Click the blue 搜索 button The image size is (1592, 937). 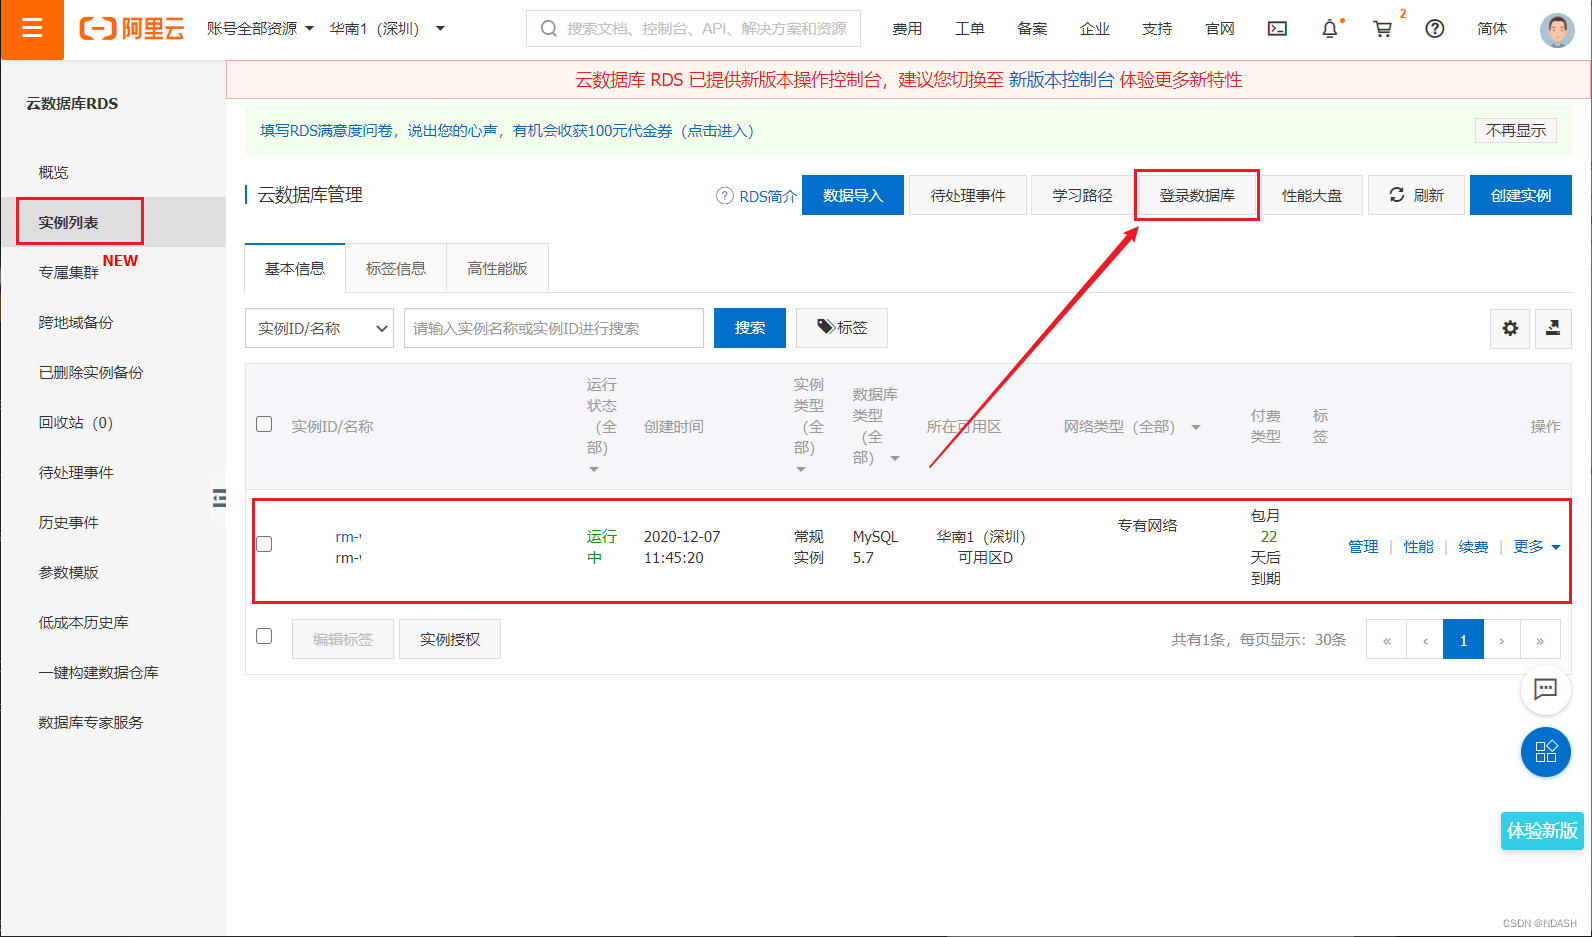click(750, 328)
